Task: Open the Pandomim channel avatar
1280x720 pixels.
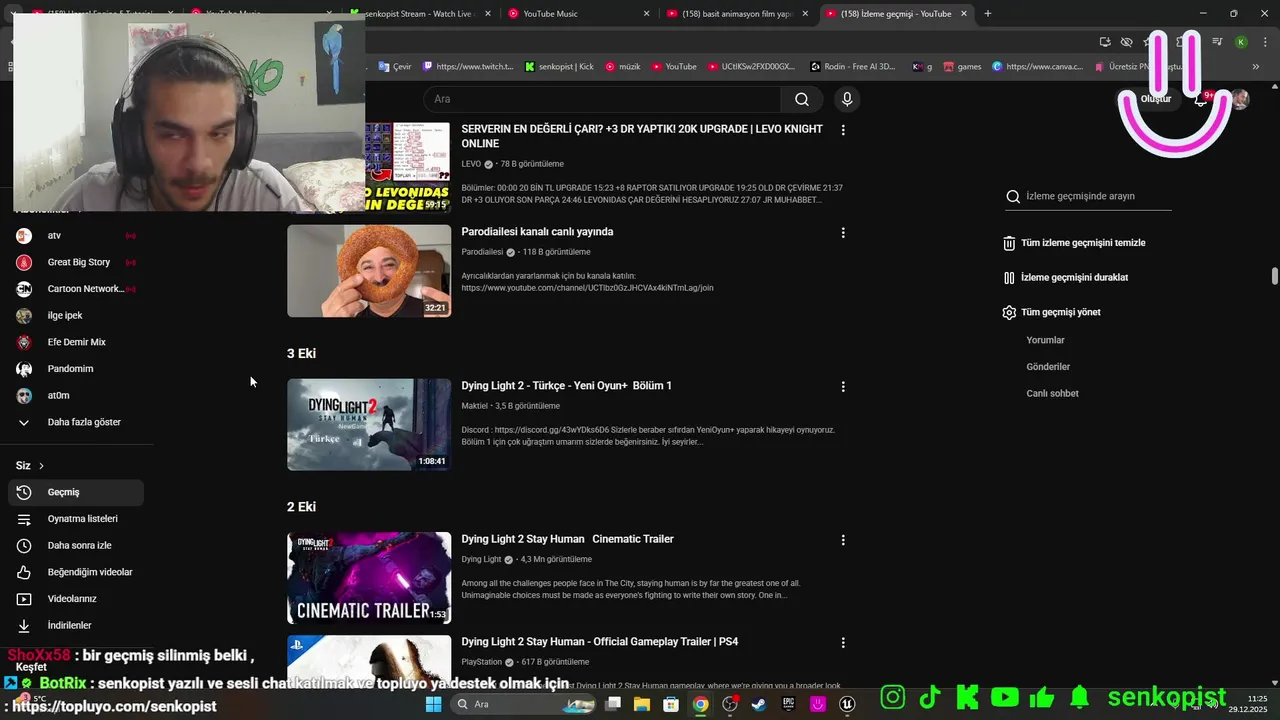Action: (x=24, y=369)
